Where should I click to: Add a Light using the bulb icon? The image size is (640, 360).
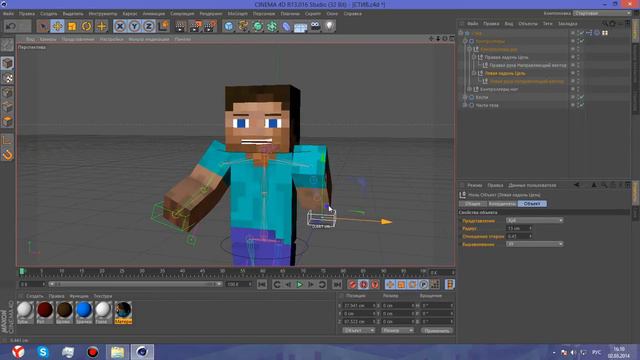pyautogui.click(x=329, y=27)
